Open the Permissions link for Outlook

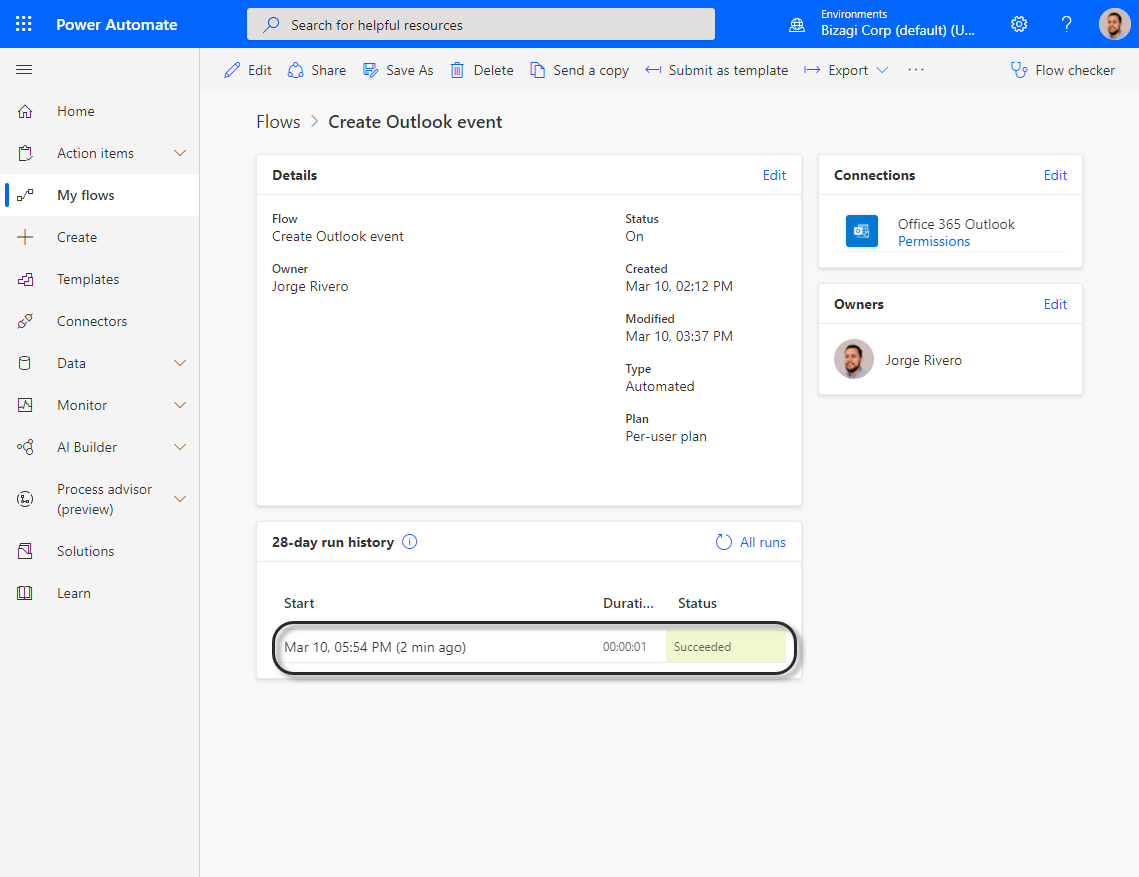coord(934,242)
